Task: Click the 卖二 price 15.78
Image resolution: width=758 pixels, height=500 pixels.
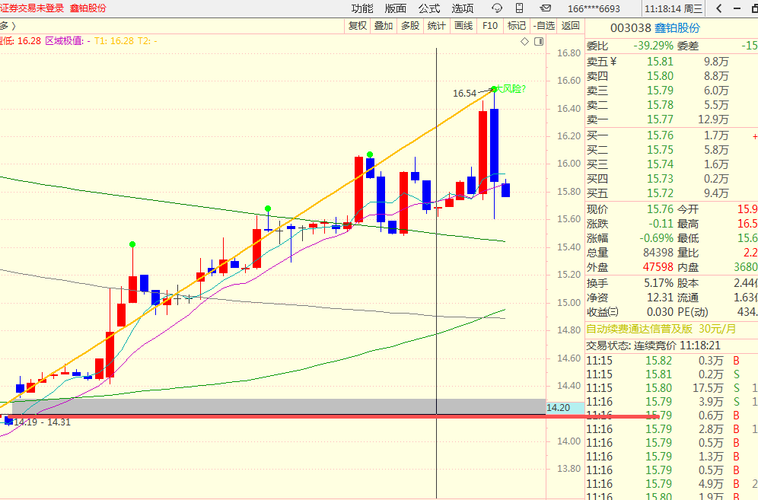Action: click(x=660, y=105)
